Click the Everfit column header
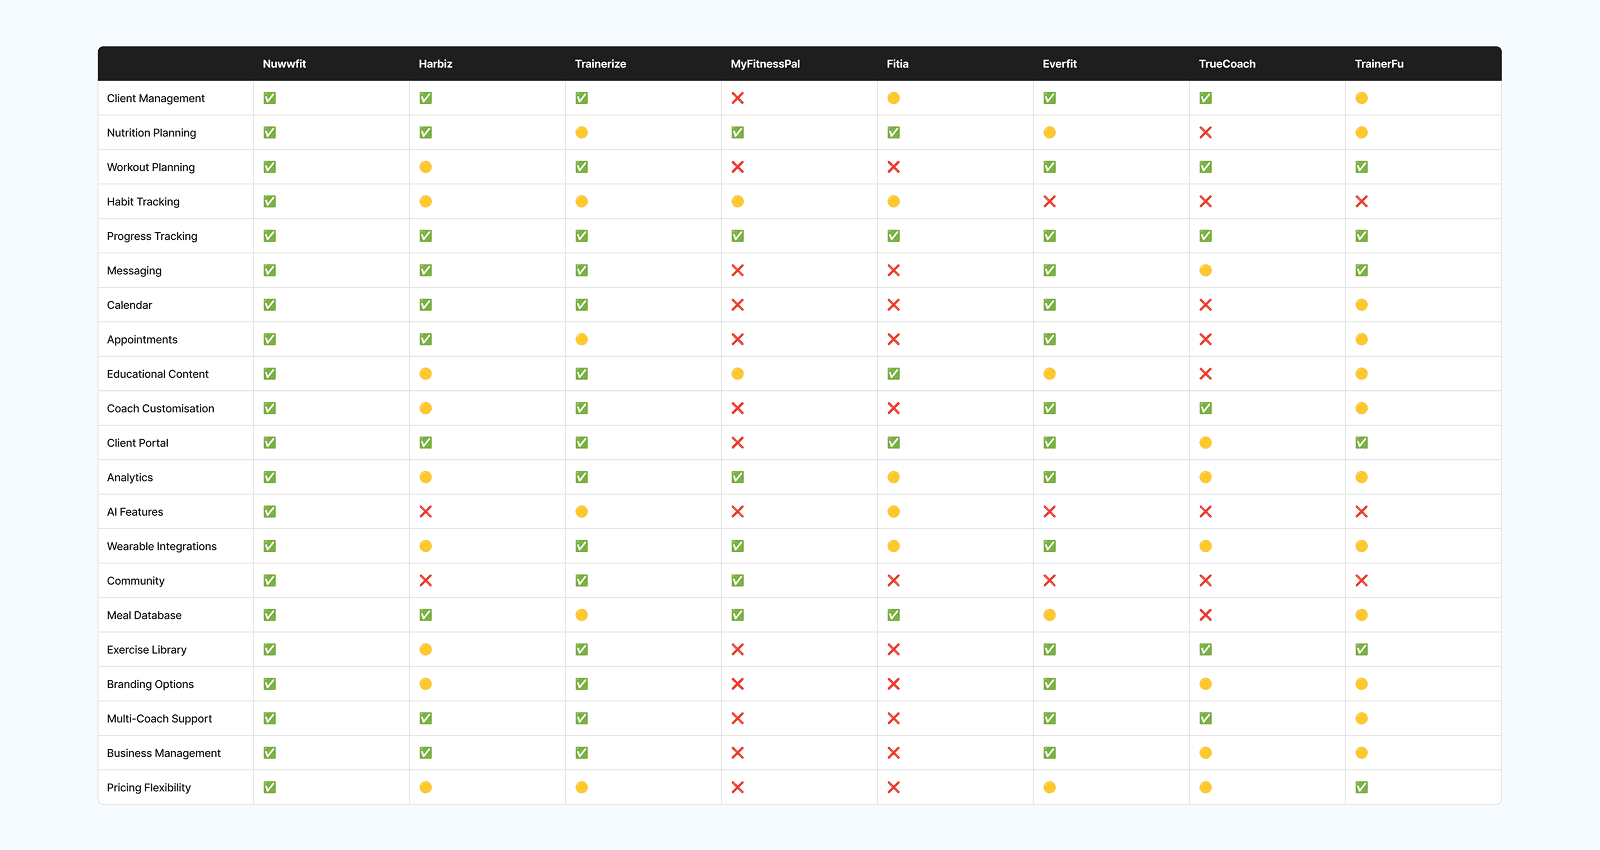 pos(1059,64)
